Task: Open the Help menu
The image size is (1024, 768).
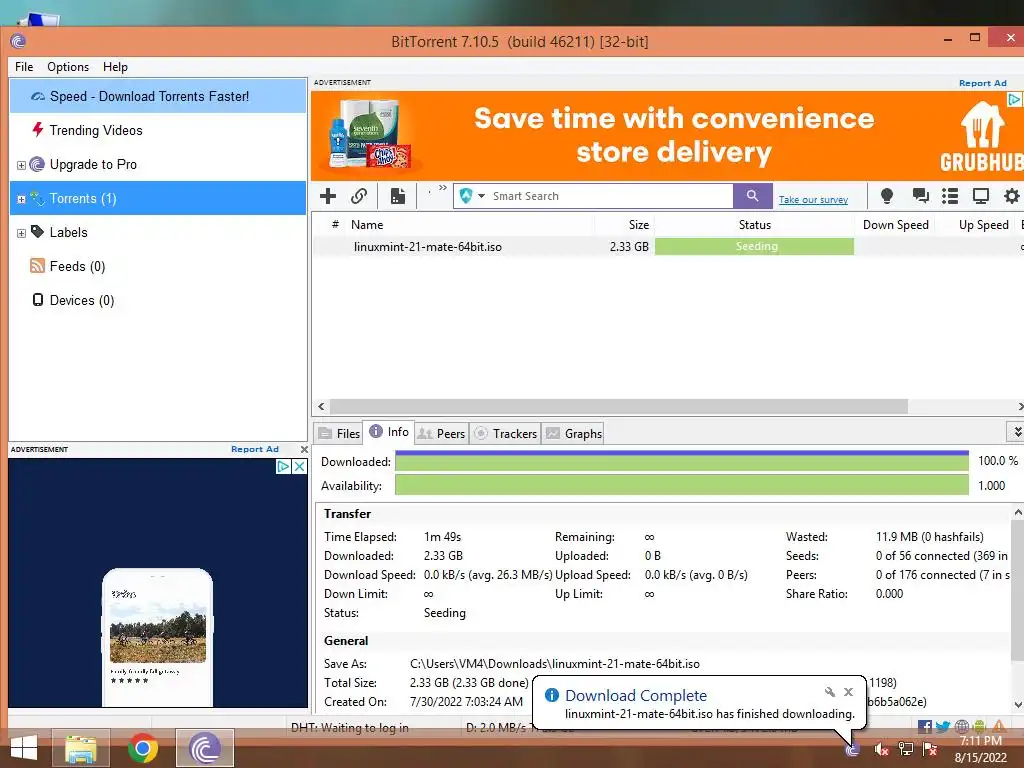Action: click(115, 67)
